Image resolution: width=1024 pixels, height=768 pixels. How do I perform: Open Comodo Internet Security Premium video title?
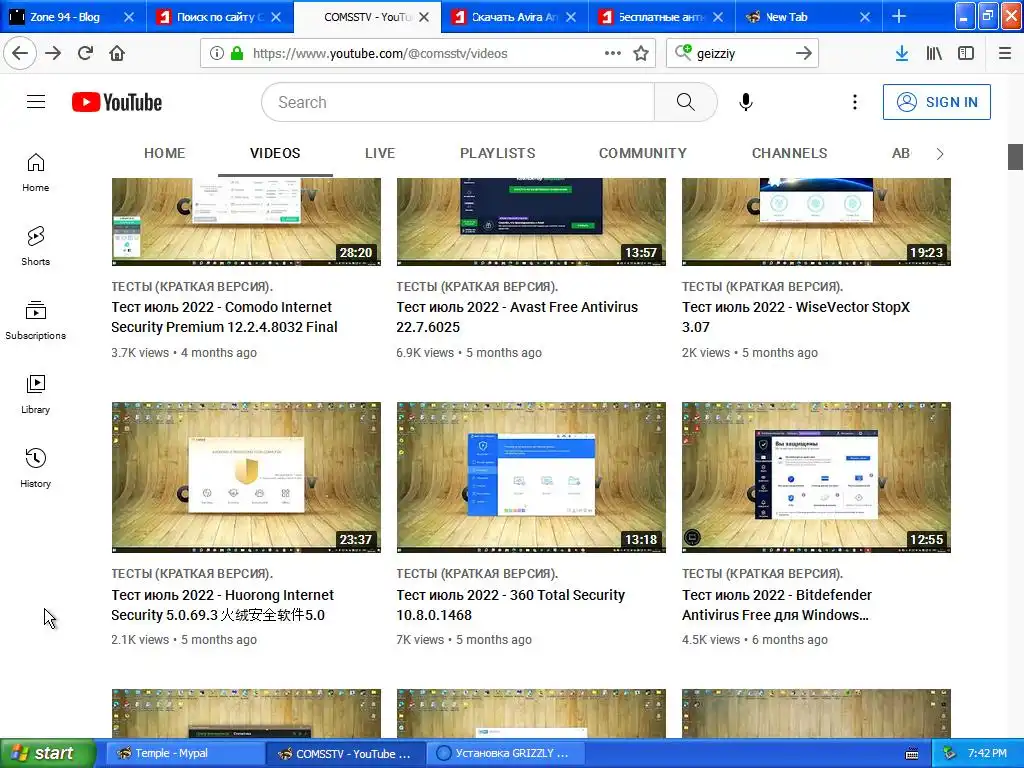tap(224, 317)
